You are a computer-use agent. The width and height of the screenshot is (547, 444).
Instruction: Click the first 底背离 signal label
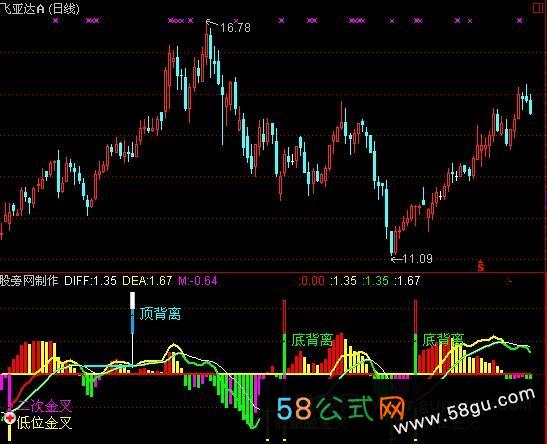(x=312, y=339)
